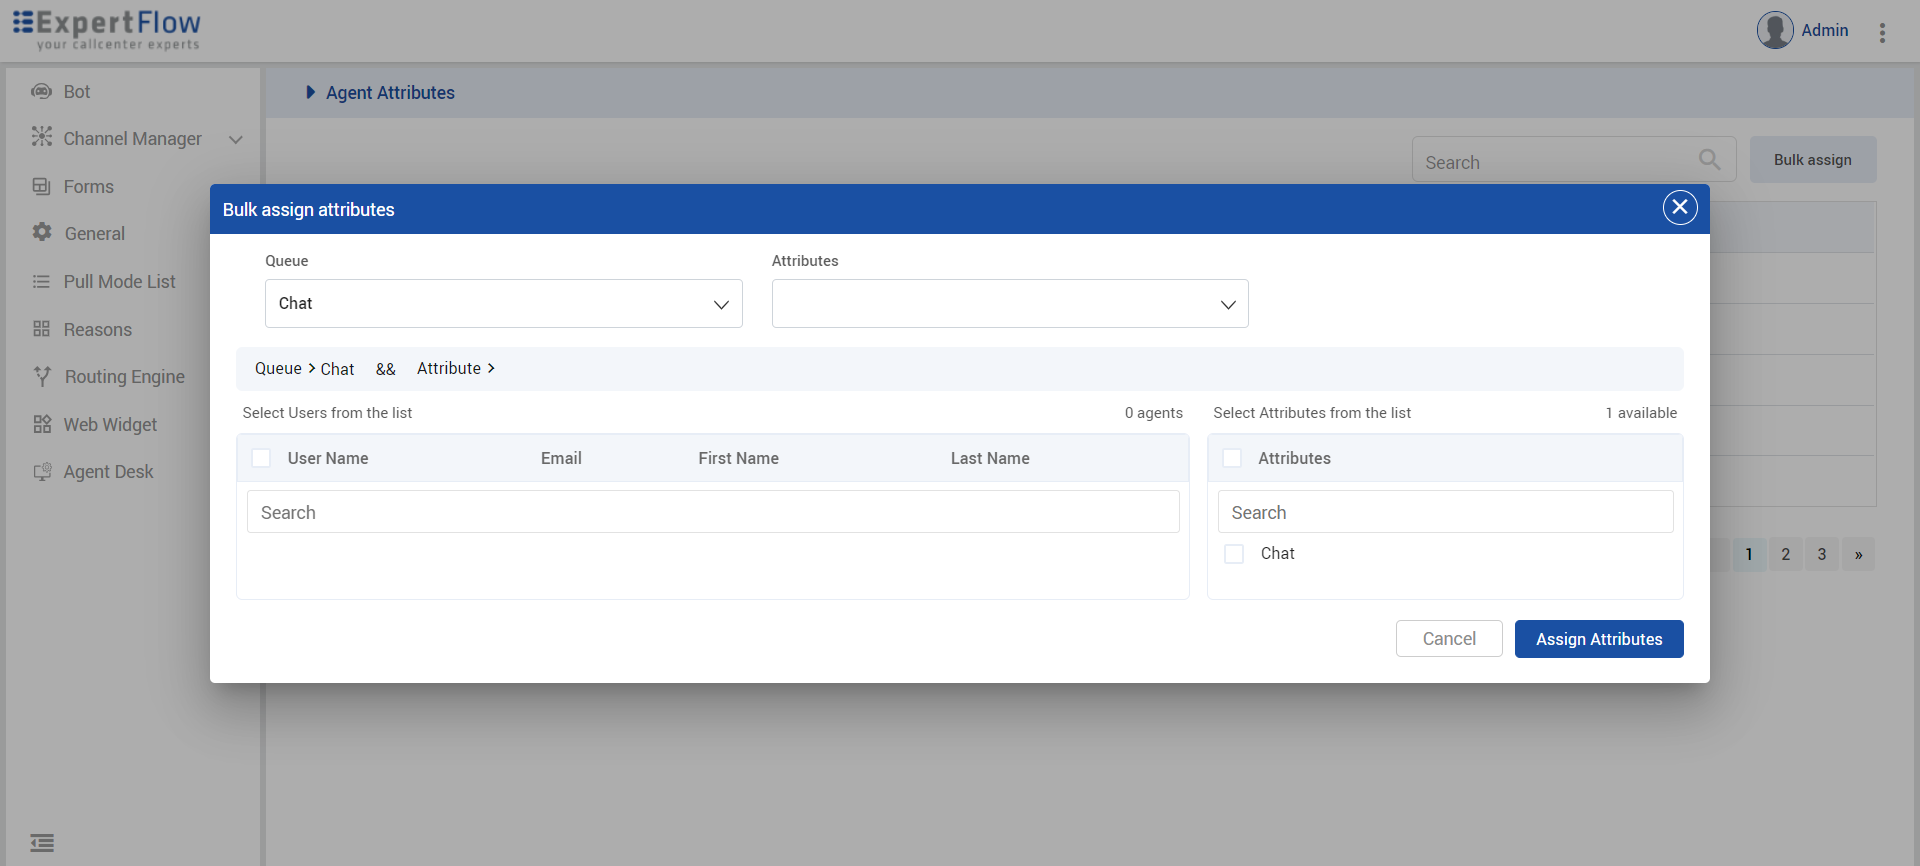Open the Bot menu item
Screen dimensions: 1920x866
[77, 92]
